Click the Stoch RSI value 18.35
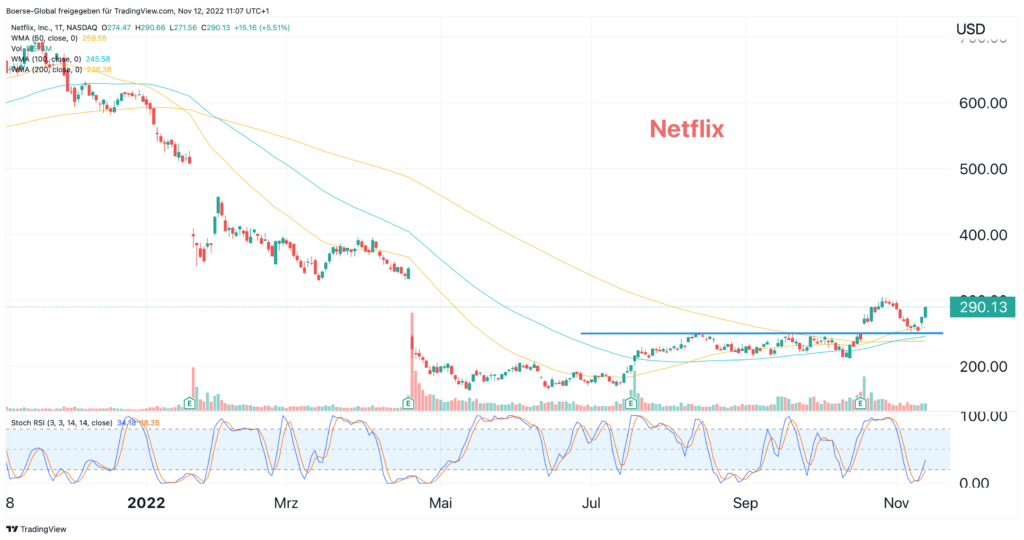Viewport: 1024px width, 540px height. pos(150,422)
